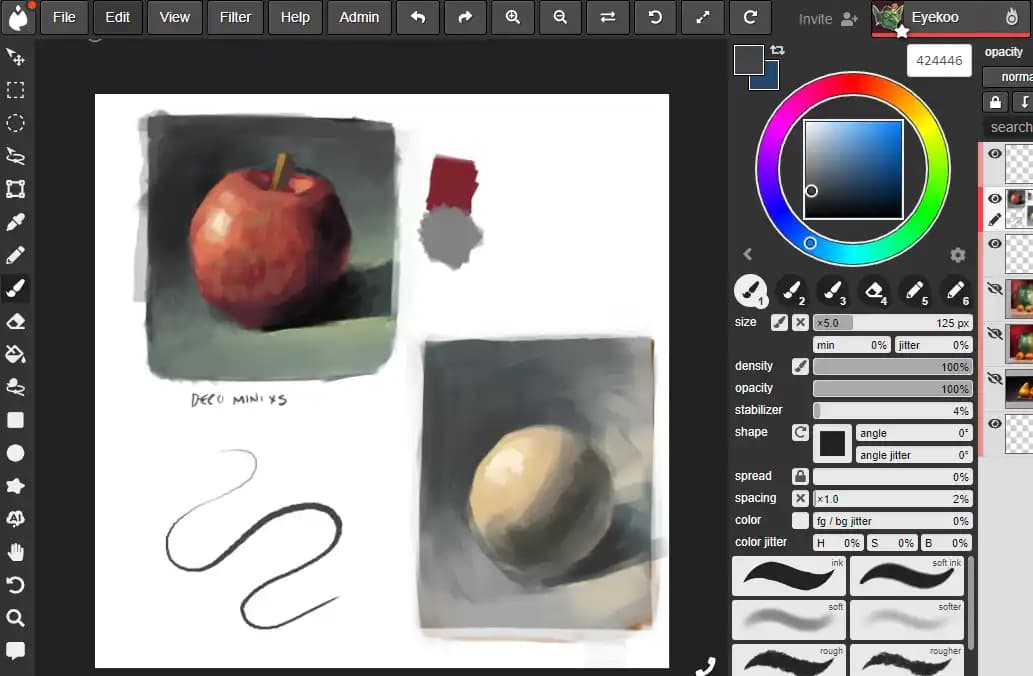
Task: Select the ellipse shape tool
Action: (15, 453)
